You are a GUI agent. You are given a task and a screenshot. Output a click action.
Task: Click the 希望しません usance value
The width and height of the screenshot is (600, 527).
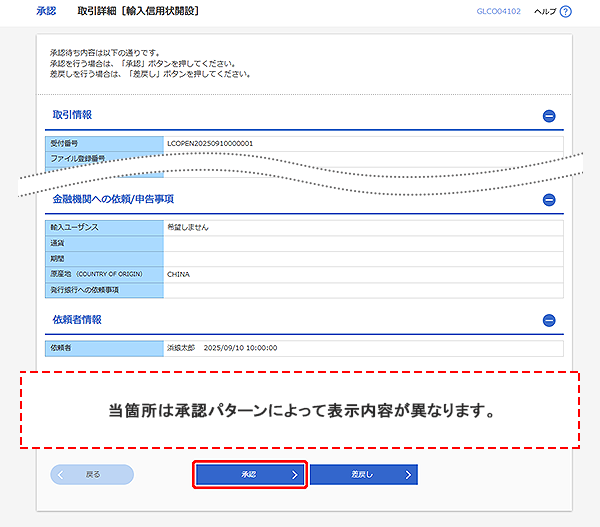point(188,227)
